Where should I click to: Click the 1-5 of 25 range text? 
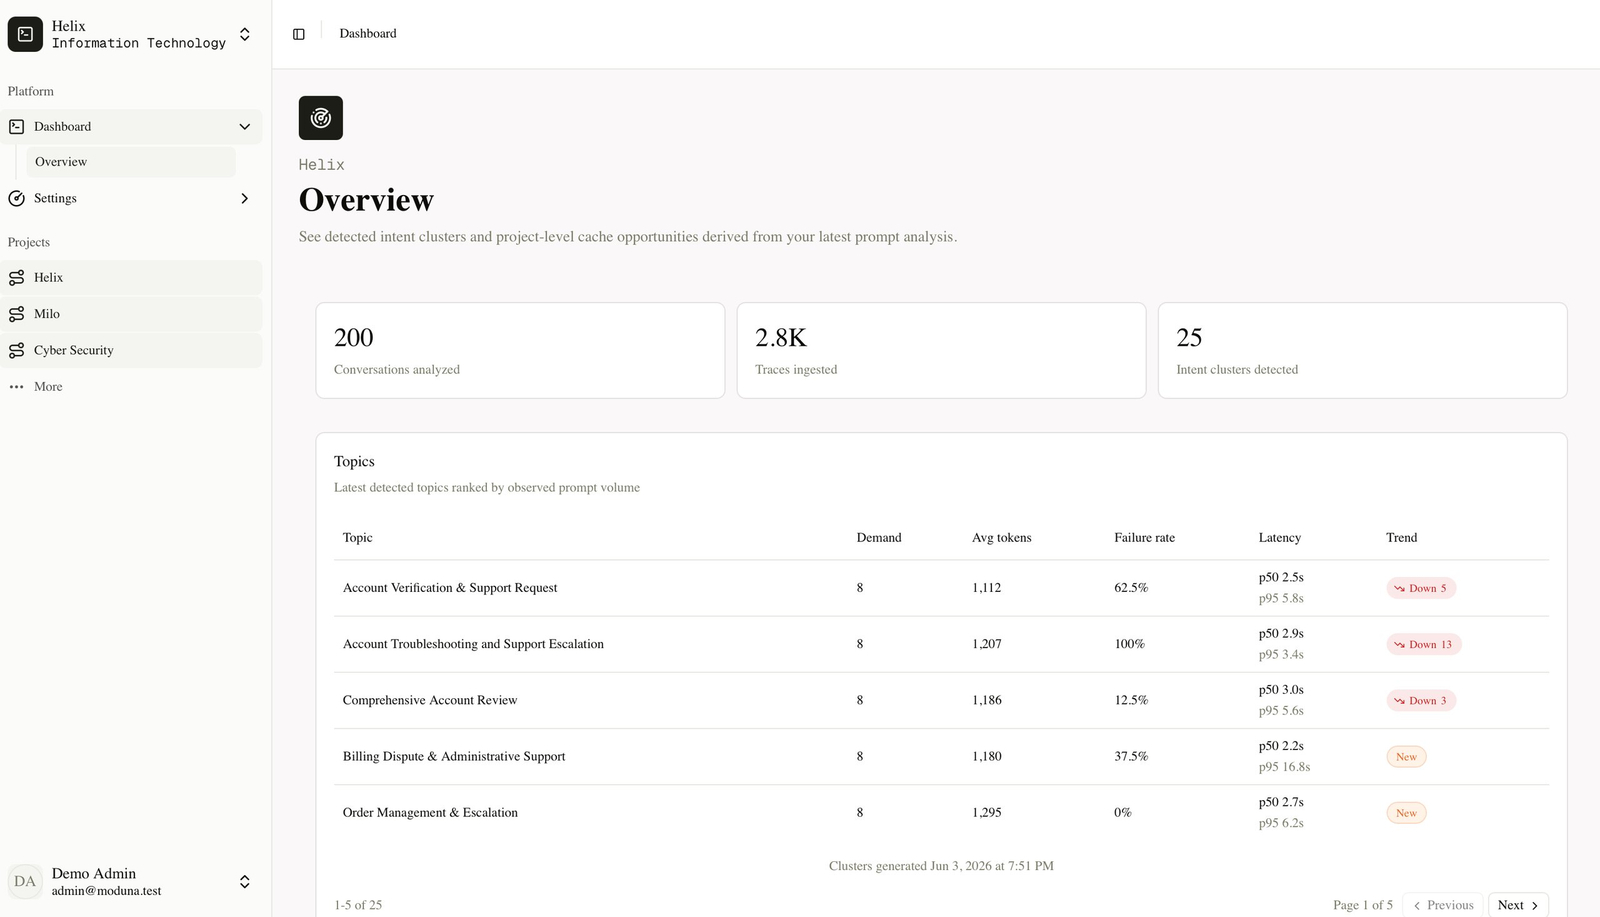point(358,905)
